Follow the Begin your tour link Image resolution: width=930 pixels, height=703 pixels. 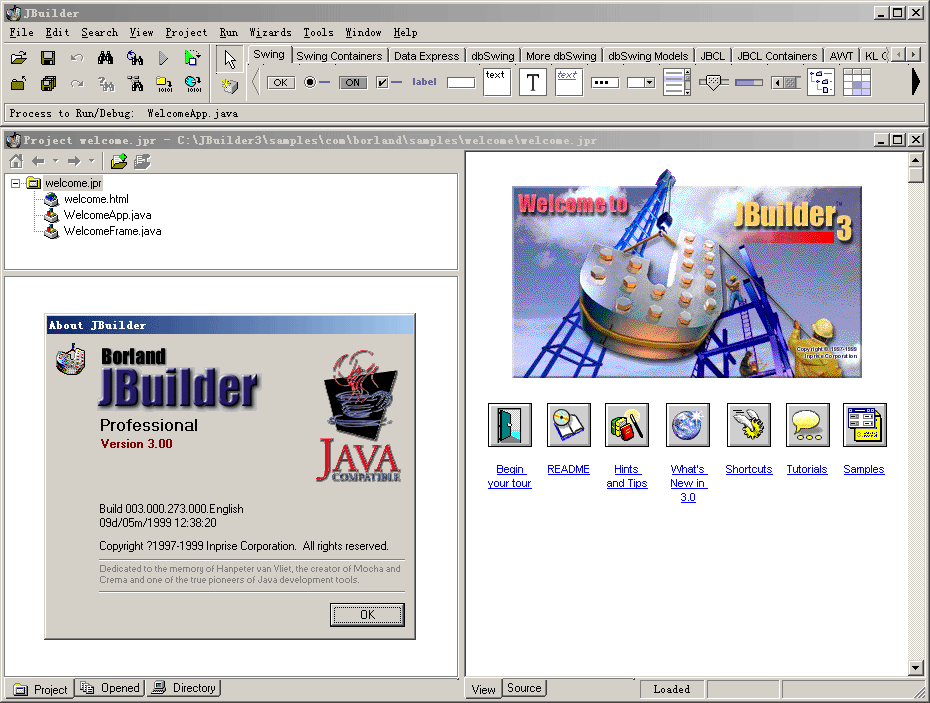tap(509, 476)
